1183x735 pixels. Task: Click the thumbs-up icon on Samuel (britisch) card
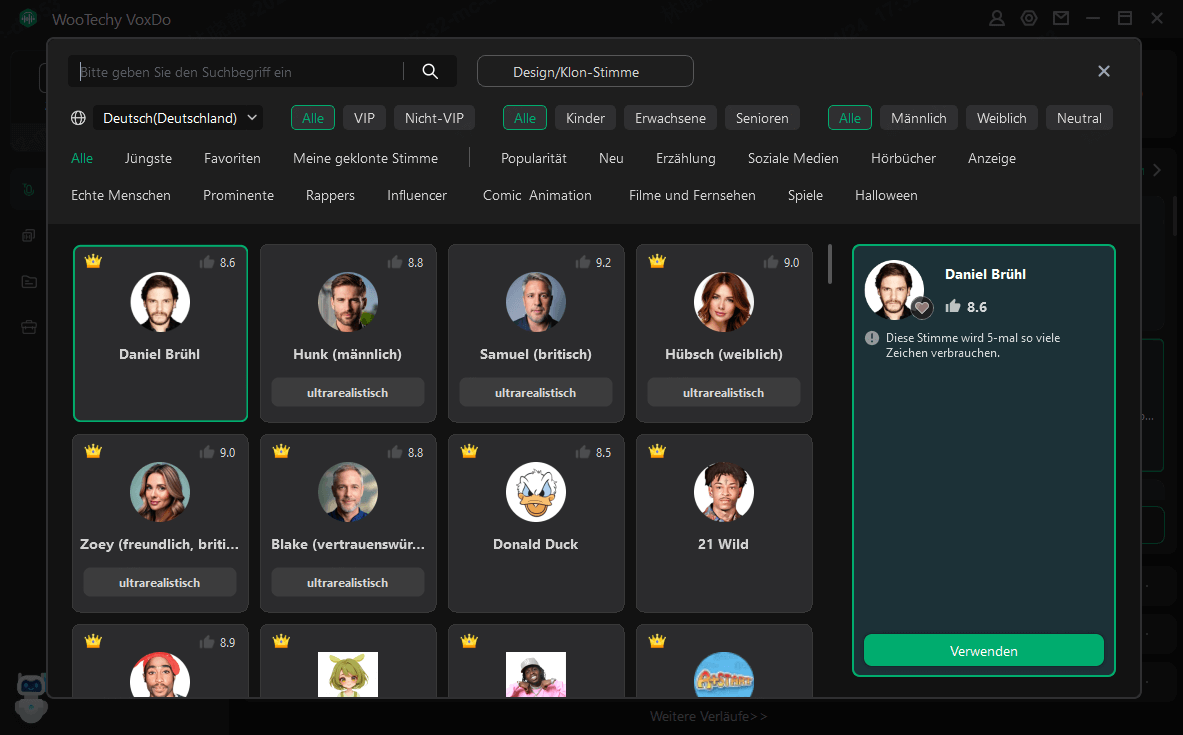coord(582,262)
